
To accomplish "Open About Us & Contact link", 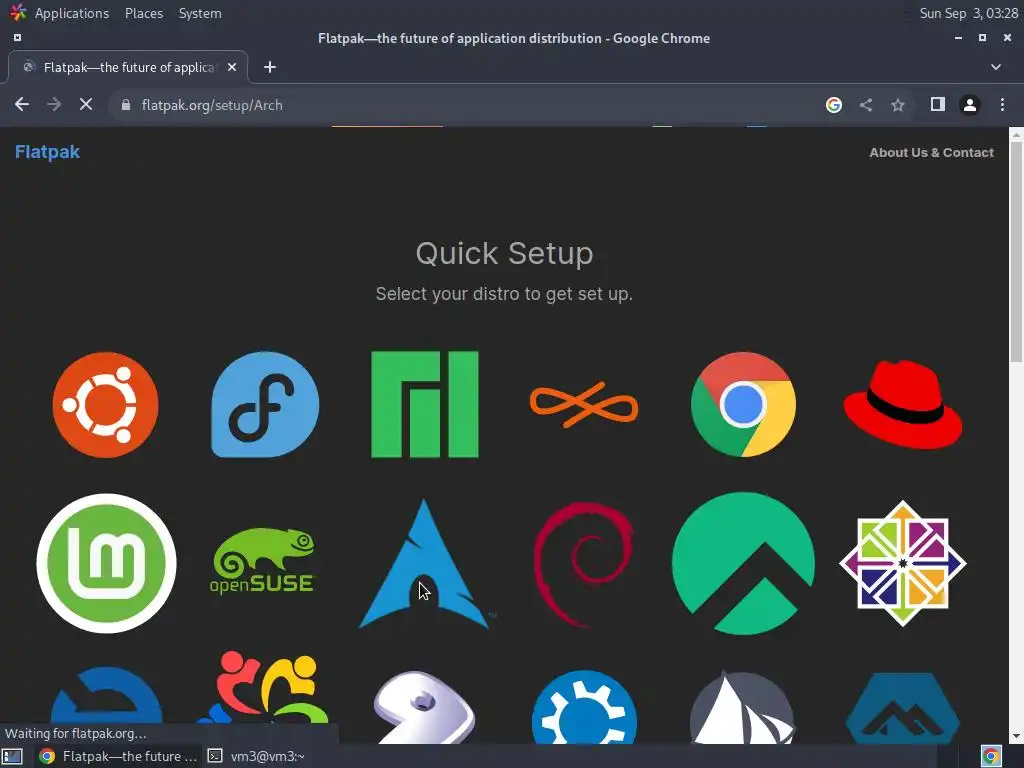I will (x=931, y=152).
